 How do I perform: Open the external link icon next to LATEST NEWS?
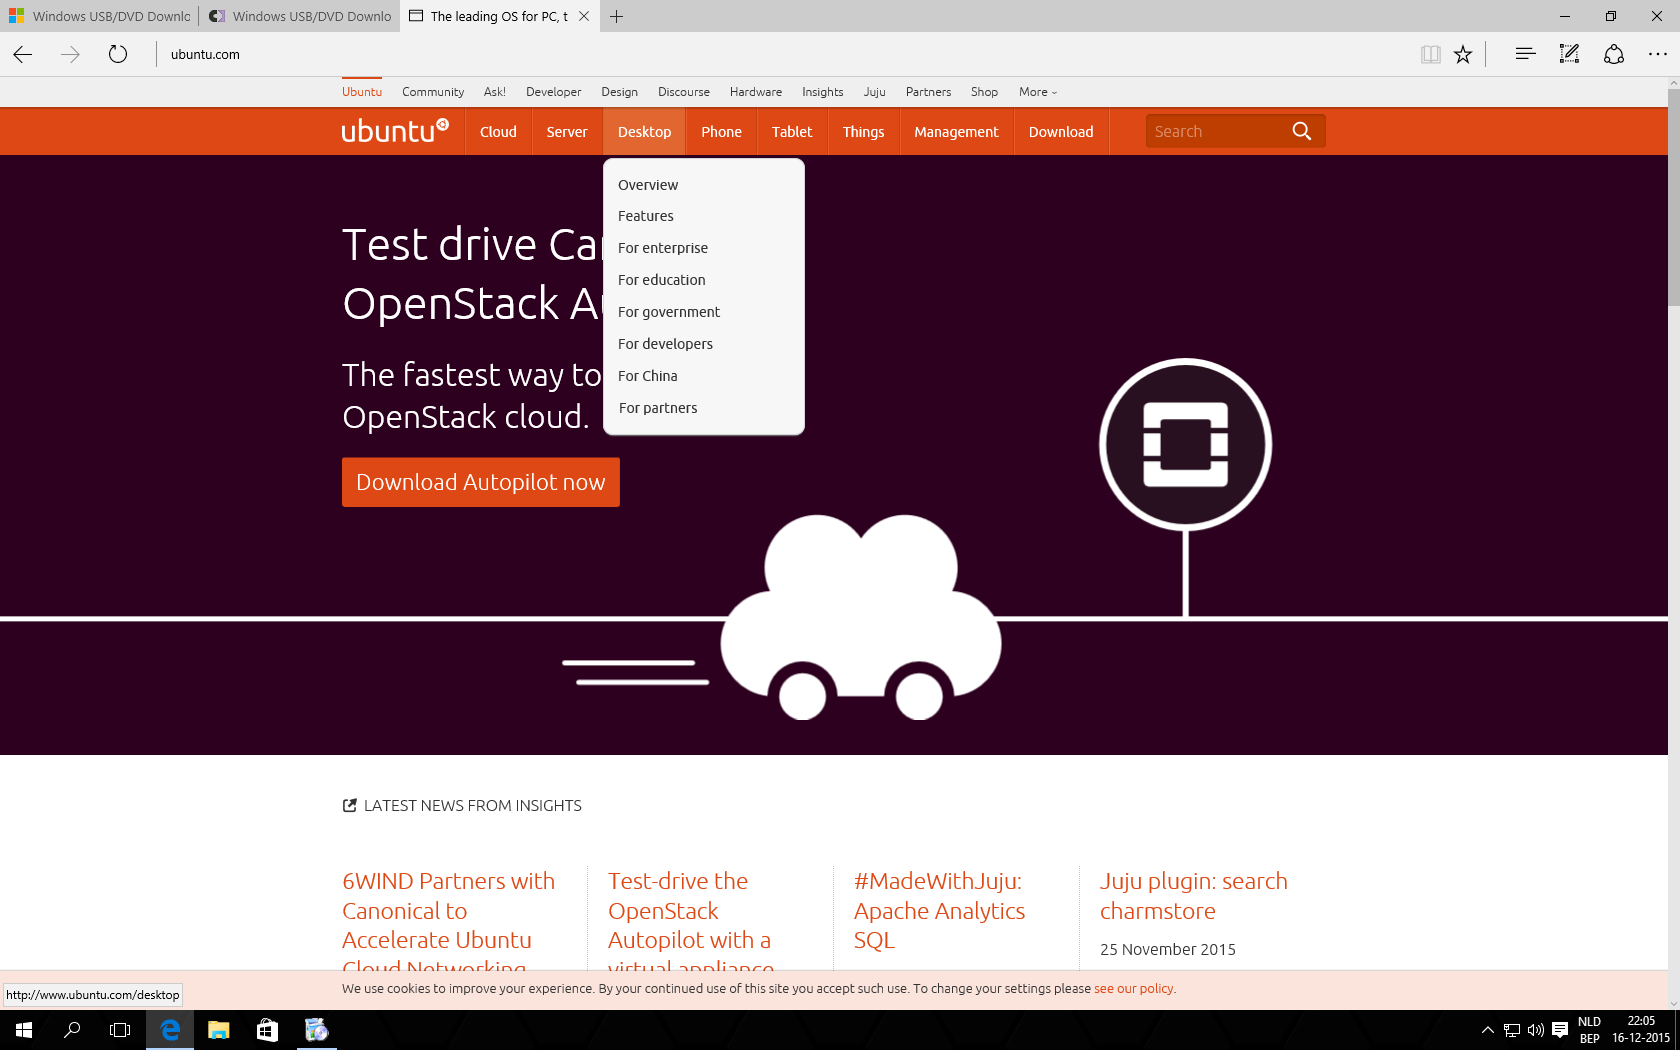click(348, 805)
